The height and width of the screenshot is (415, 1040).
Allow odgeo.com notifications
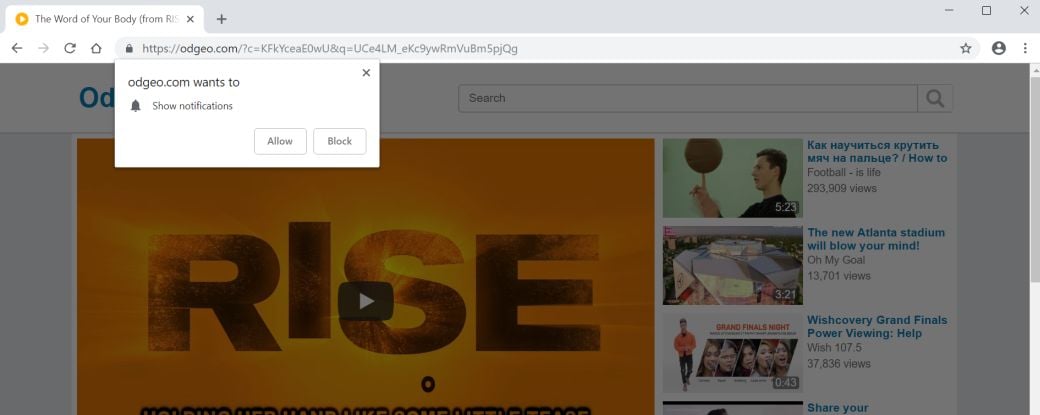click(x=280, y=141)
